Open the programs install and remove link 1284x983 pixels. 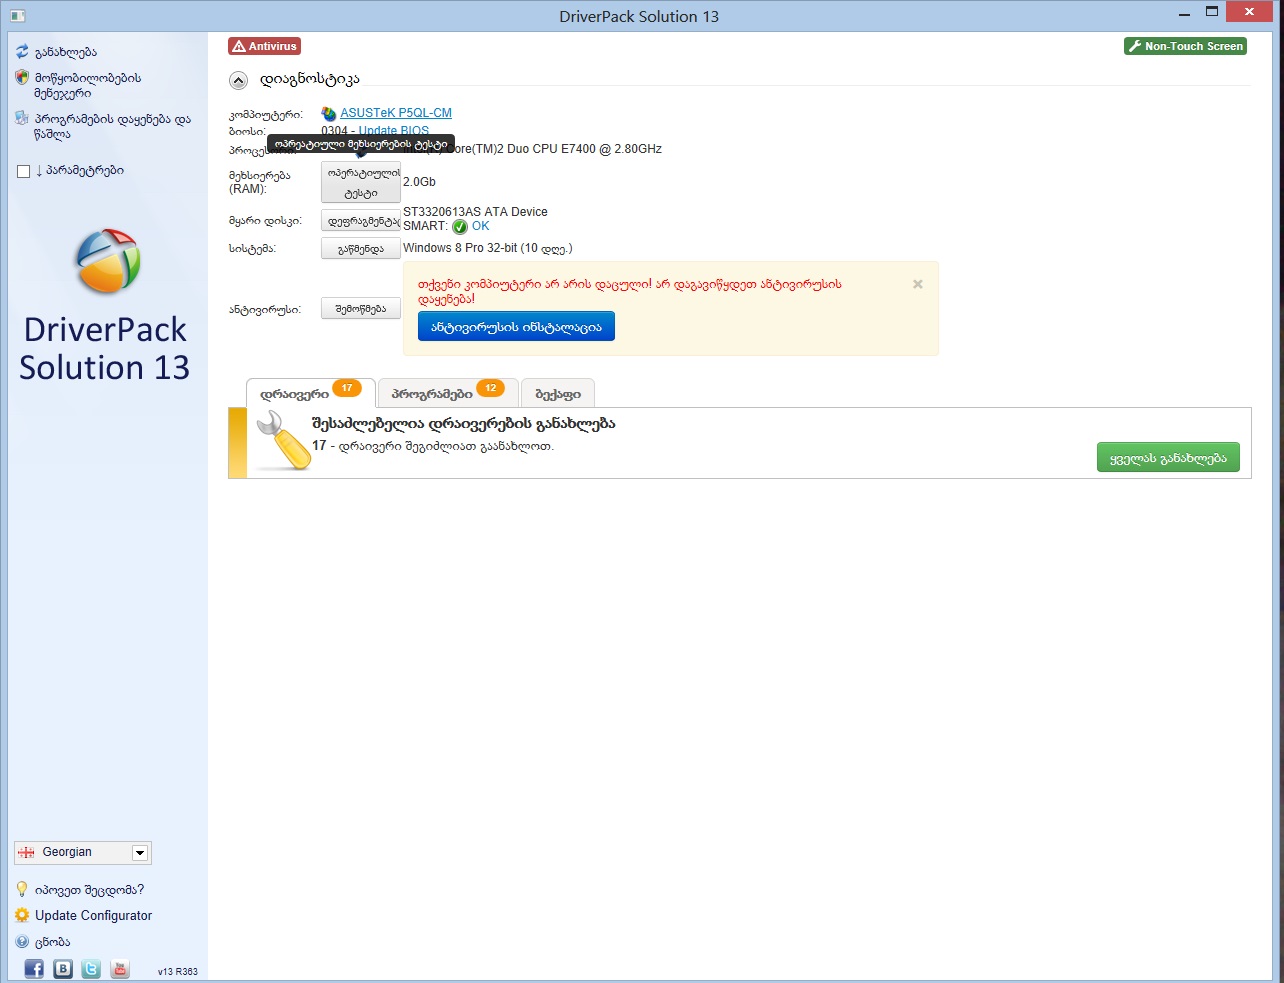click(113, 126)
